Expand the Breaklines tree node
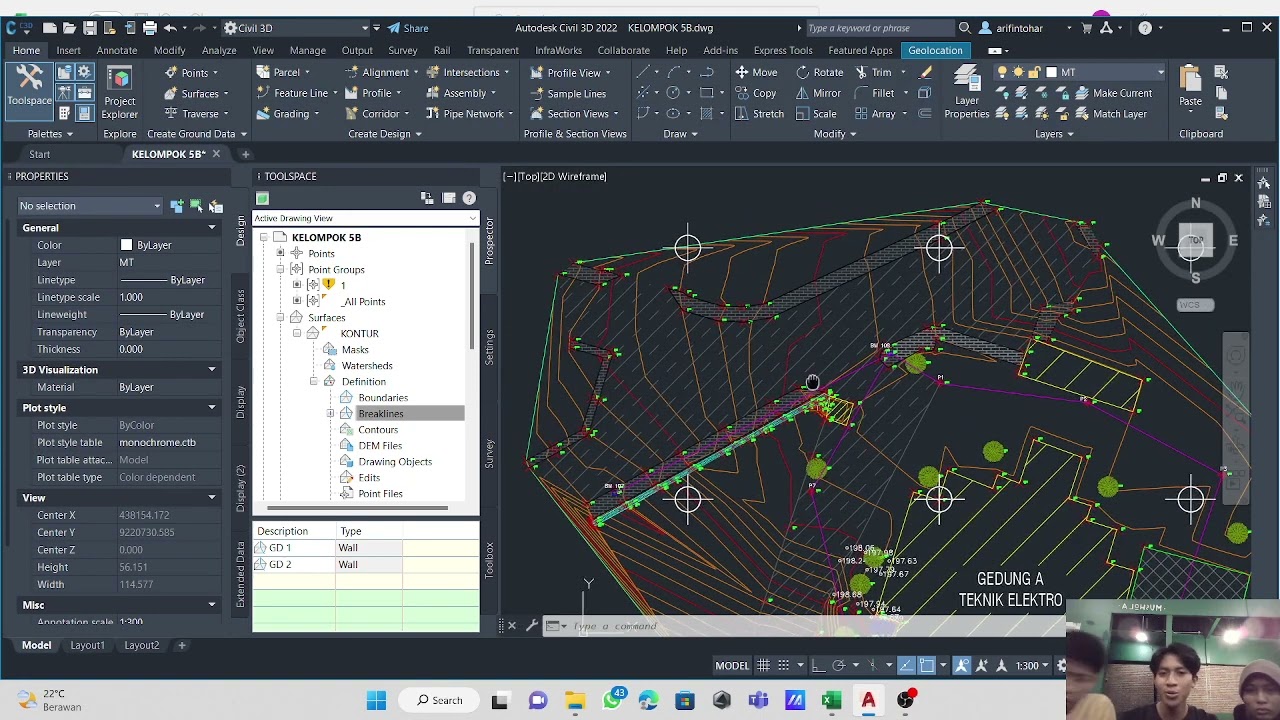Viewport: 1280px width, 720px height. point(330,414)
